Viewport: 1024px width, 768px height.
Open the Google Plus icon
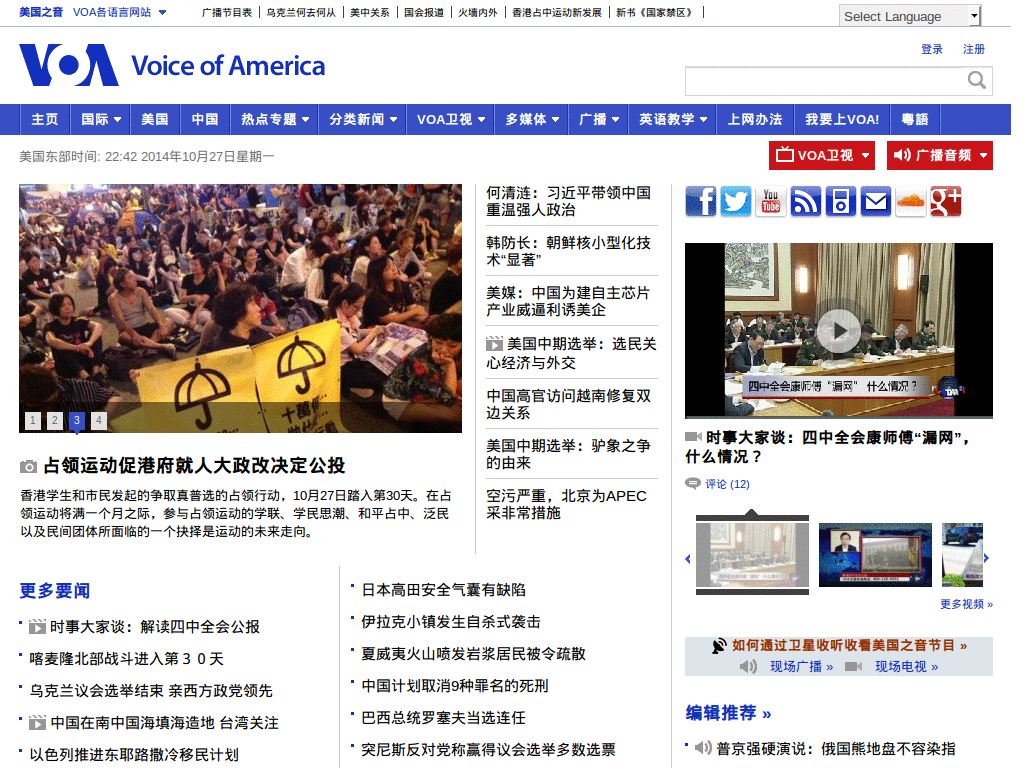[x=946, y=201]
